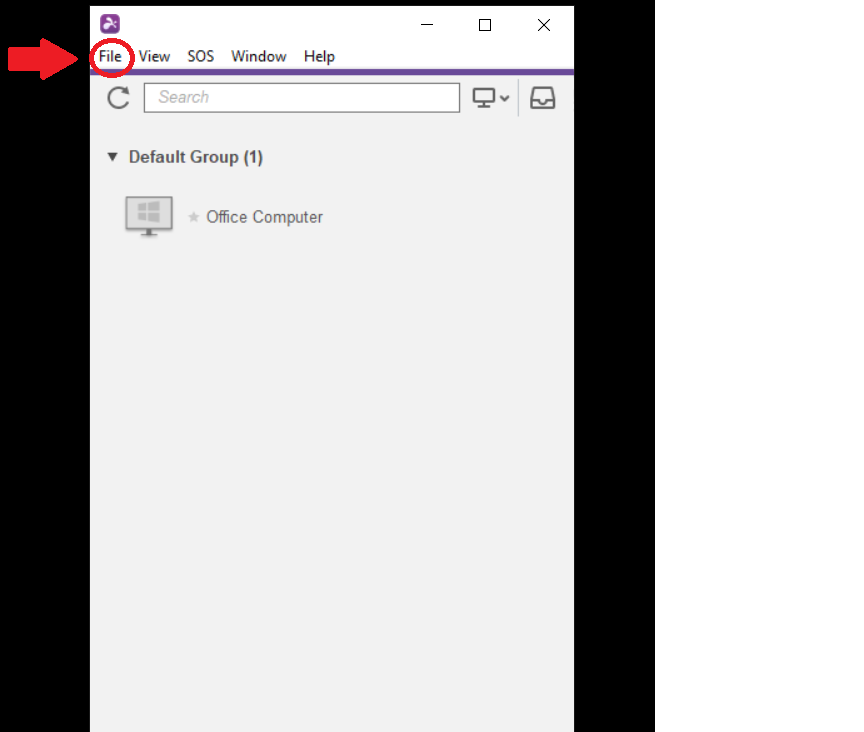Viewport: 864px width, 732px height.
Task: Toggle favorite star for Office Computer
Action: [193, 217]
